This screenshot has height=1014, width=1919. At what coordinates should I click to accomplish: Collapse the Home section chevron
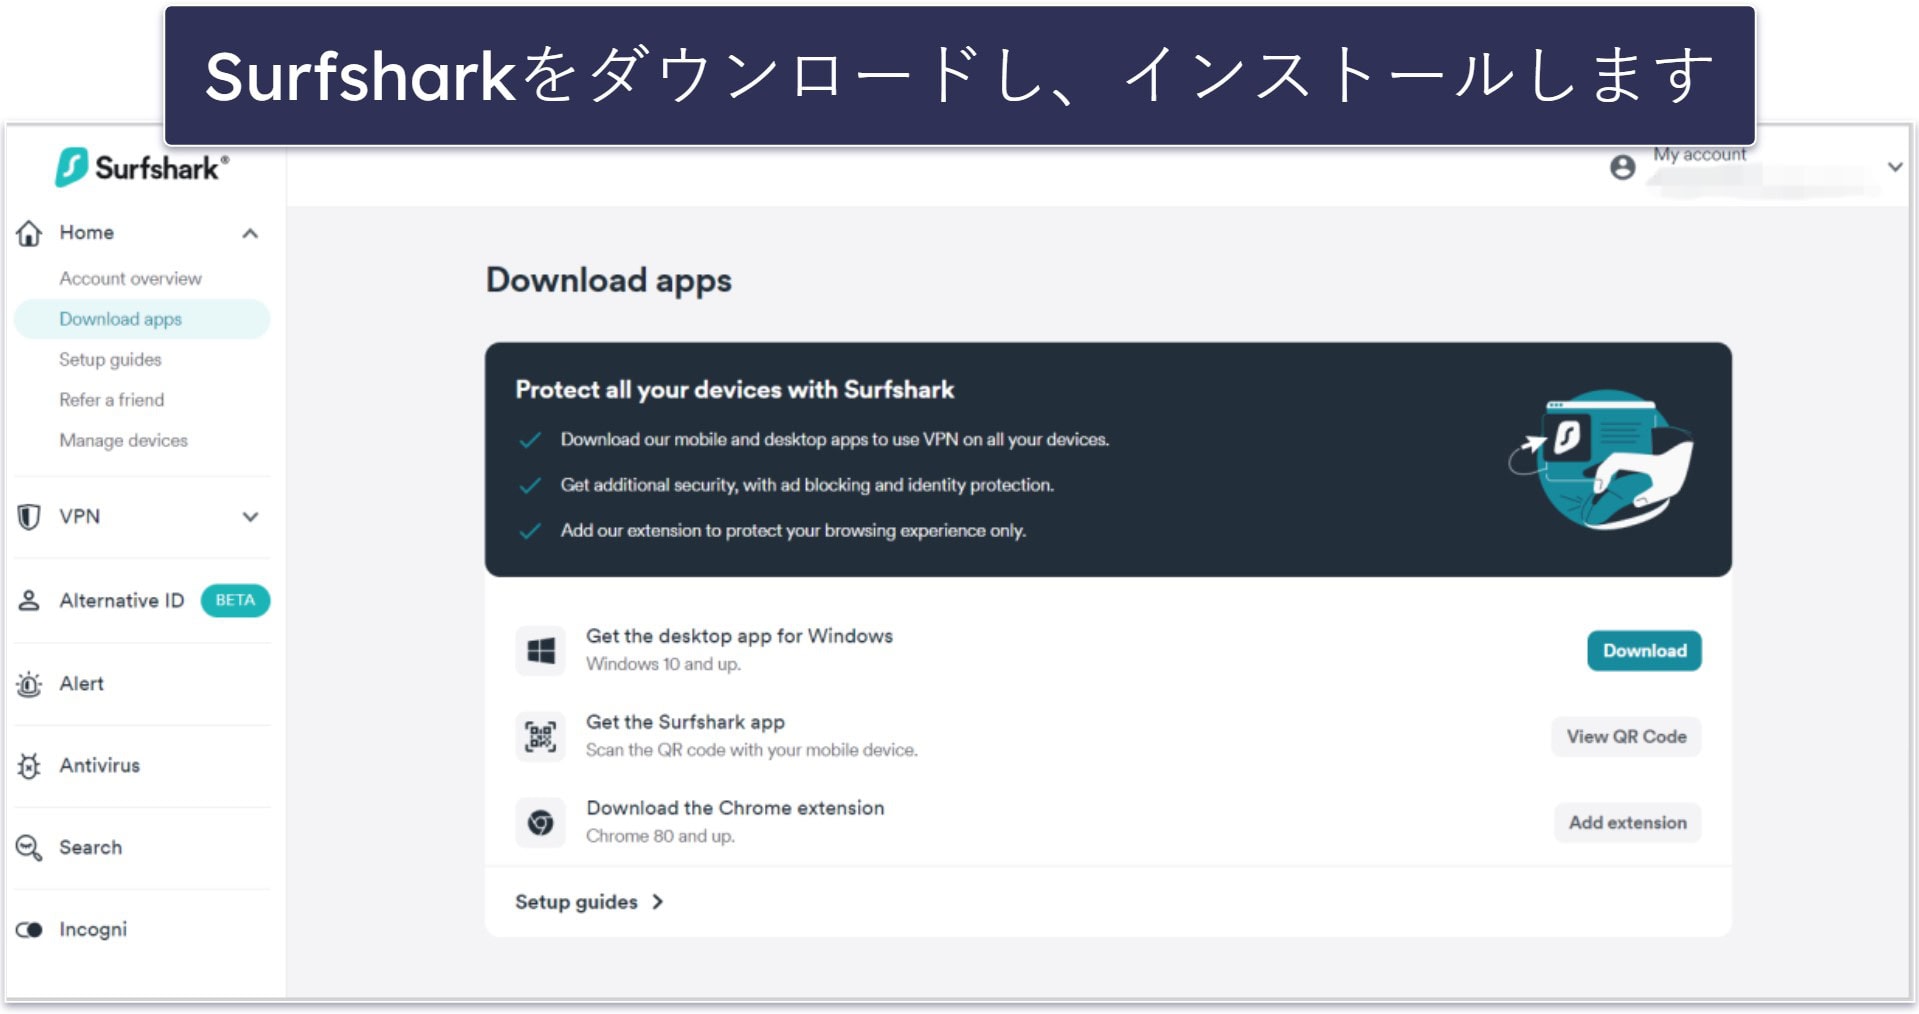coord(250,233)
